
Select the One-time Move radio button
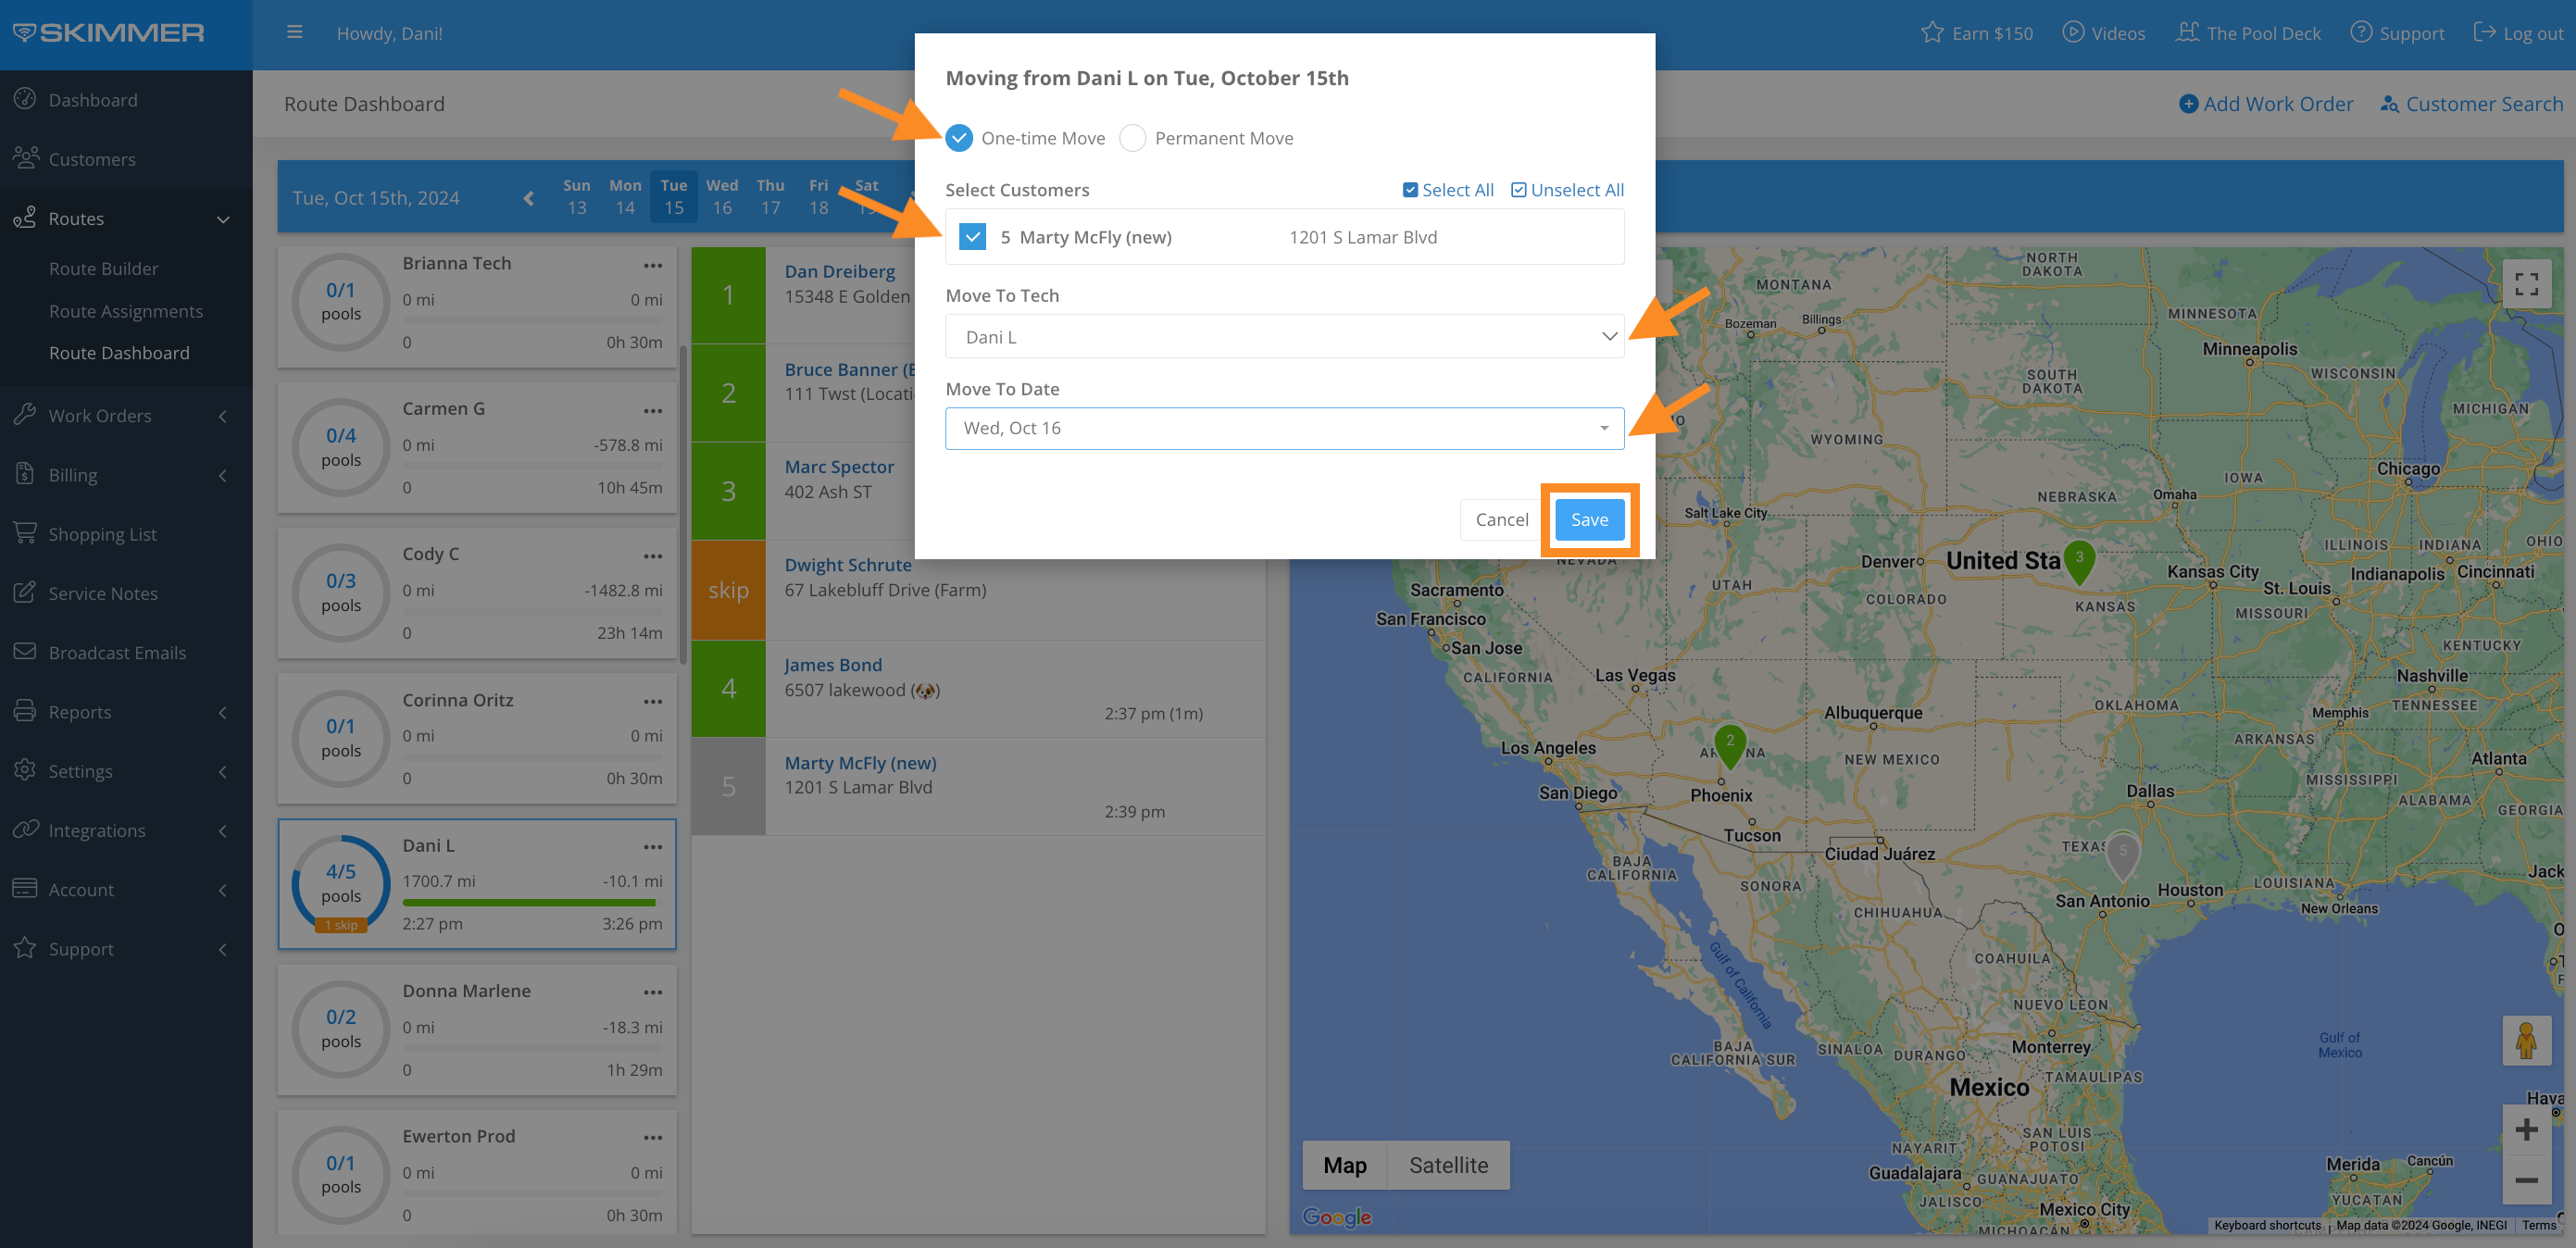pos(958,138)
